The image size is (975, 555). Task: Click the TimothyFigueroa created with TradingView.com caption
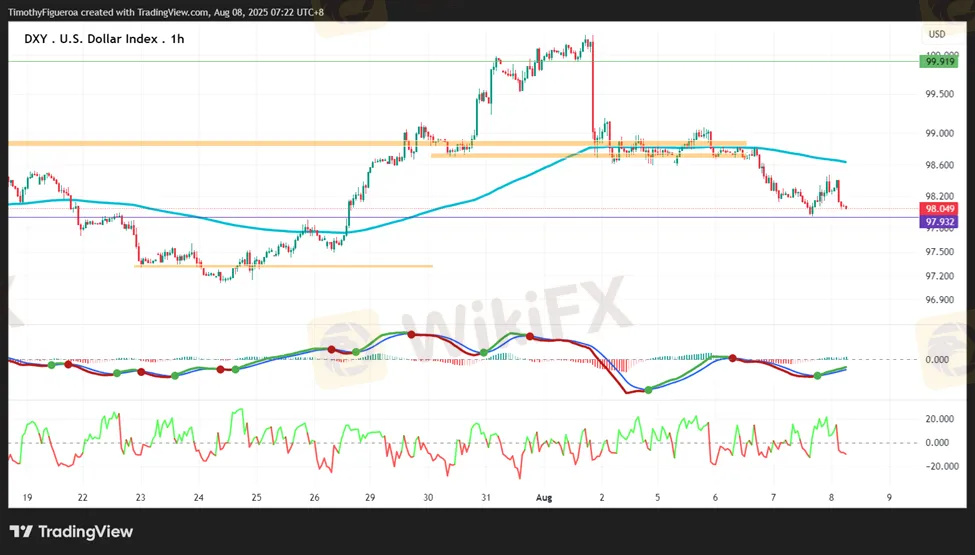[165, 12]
